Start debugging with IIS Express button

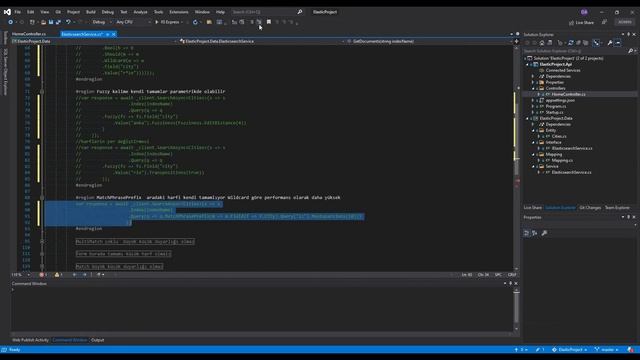168,22
